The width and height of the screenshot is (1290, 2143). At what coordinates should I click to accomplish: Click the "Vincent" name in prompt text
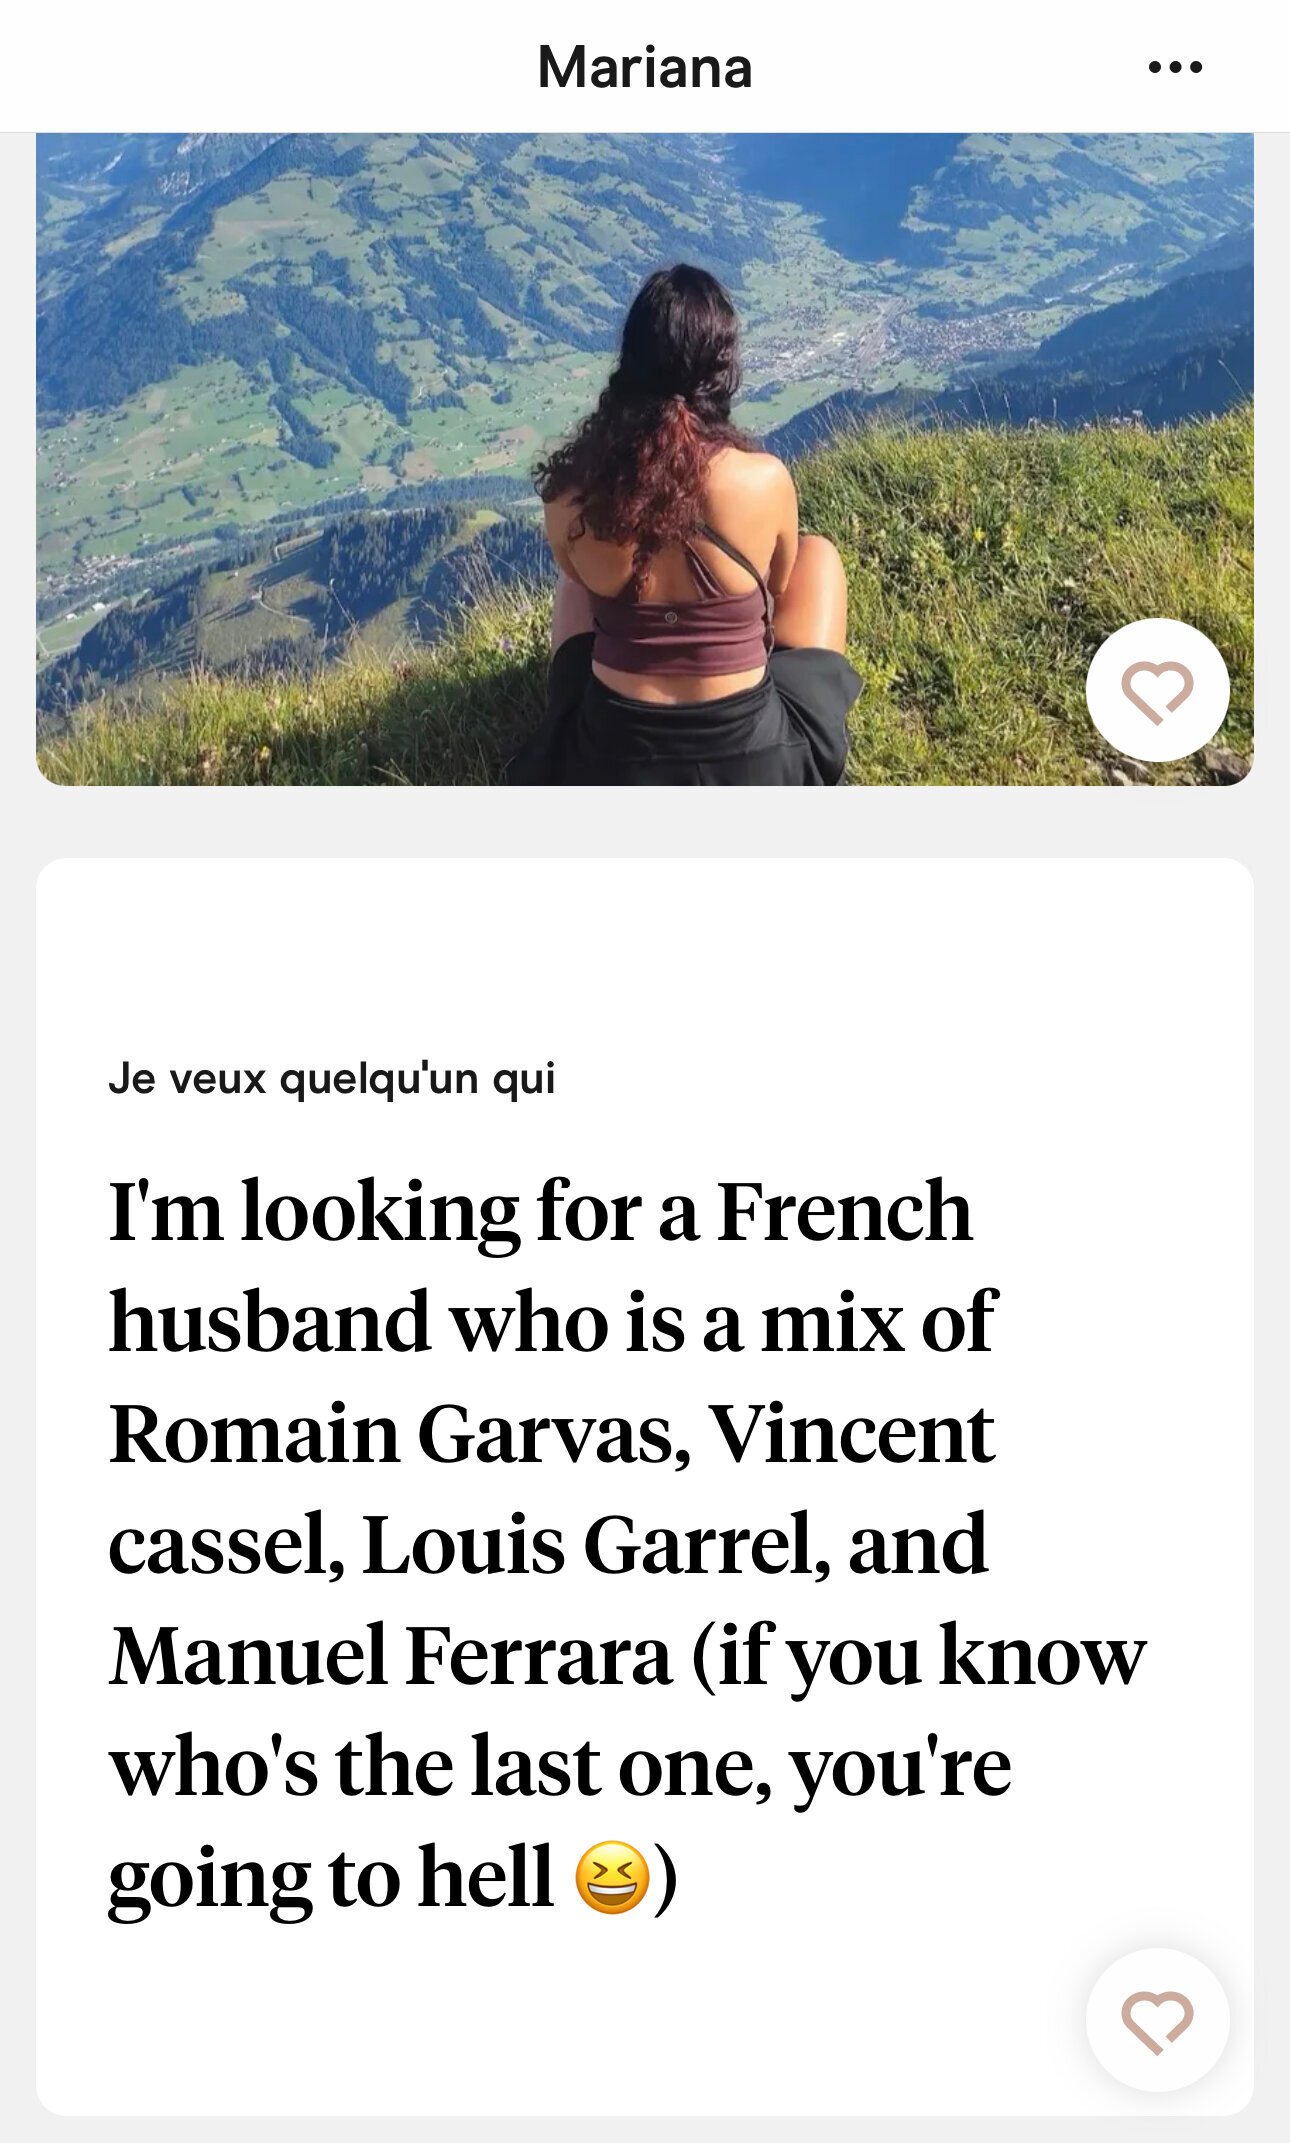(x=852, y=1434)
